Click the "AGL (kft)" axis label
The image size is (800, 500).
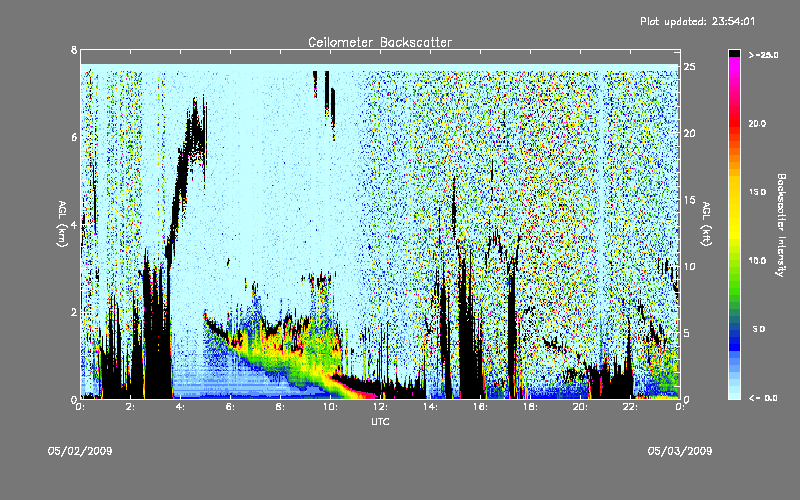[x=707, y=224]
